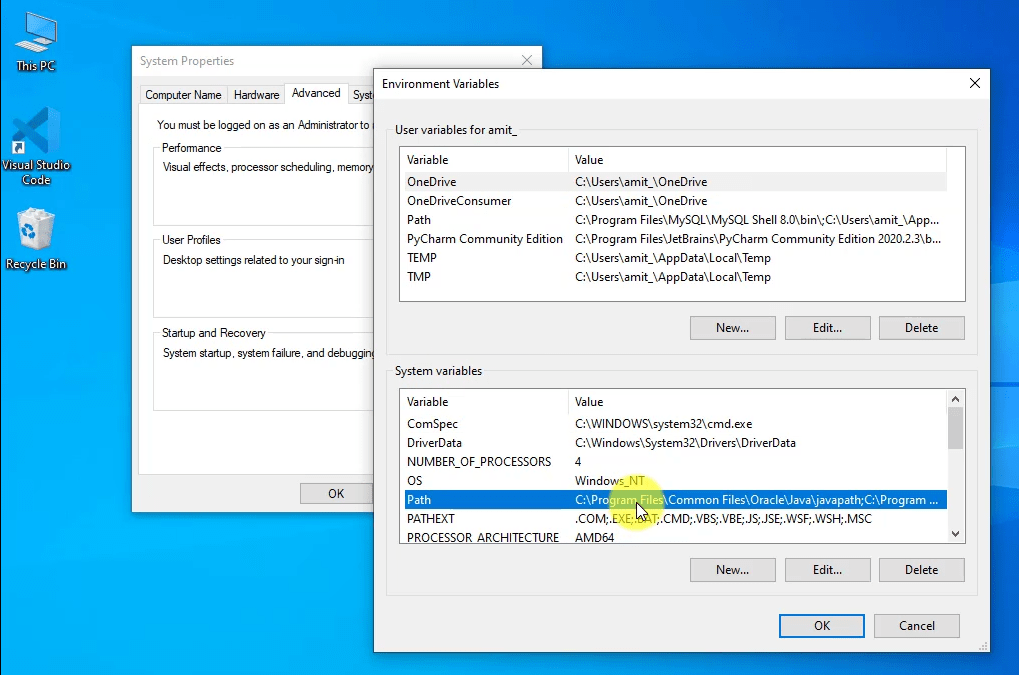This screenshot has width=1019, height=675.
Task: Switch to the Computer Name tab
Action: click(x=183, y=94)
